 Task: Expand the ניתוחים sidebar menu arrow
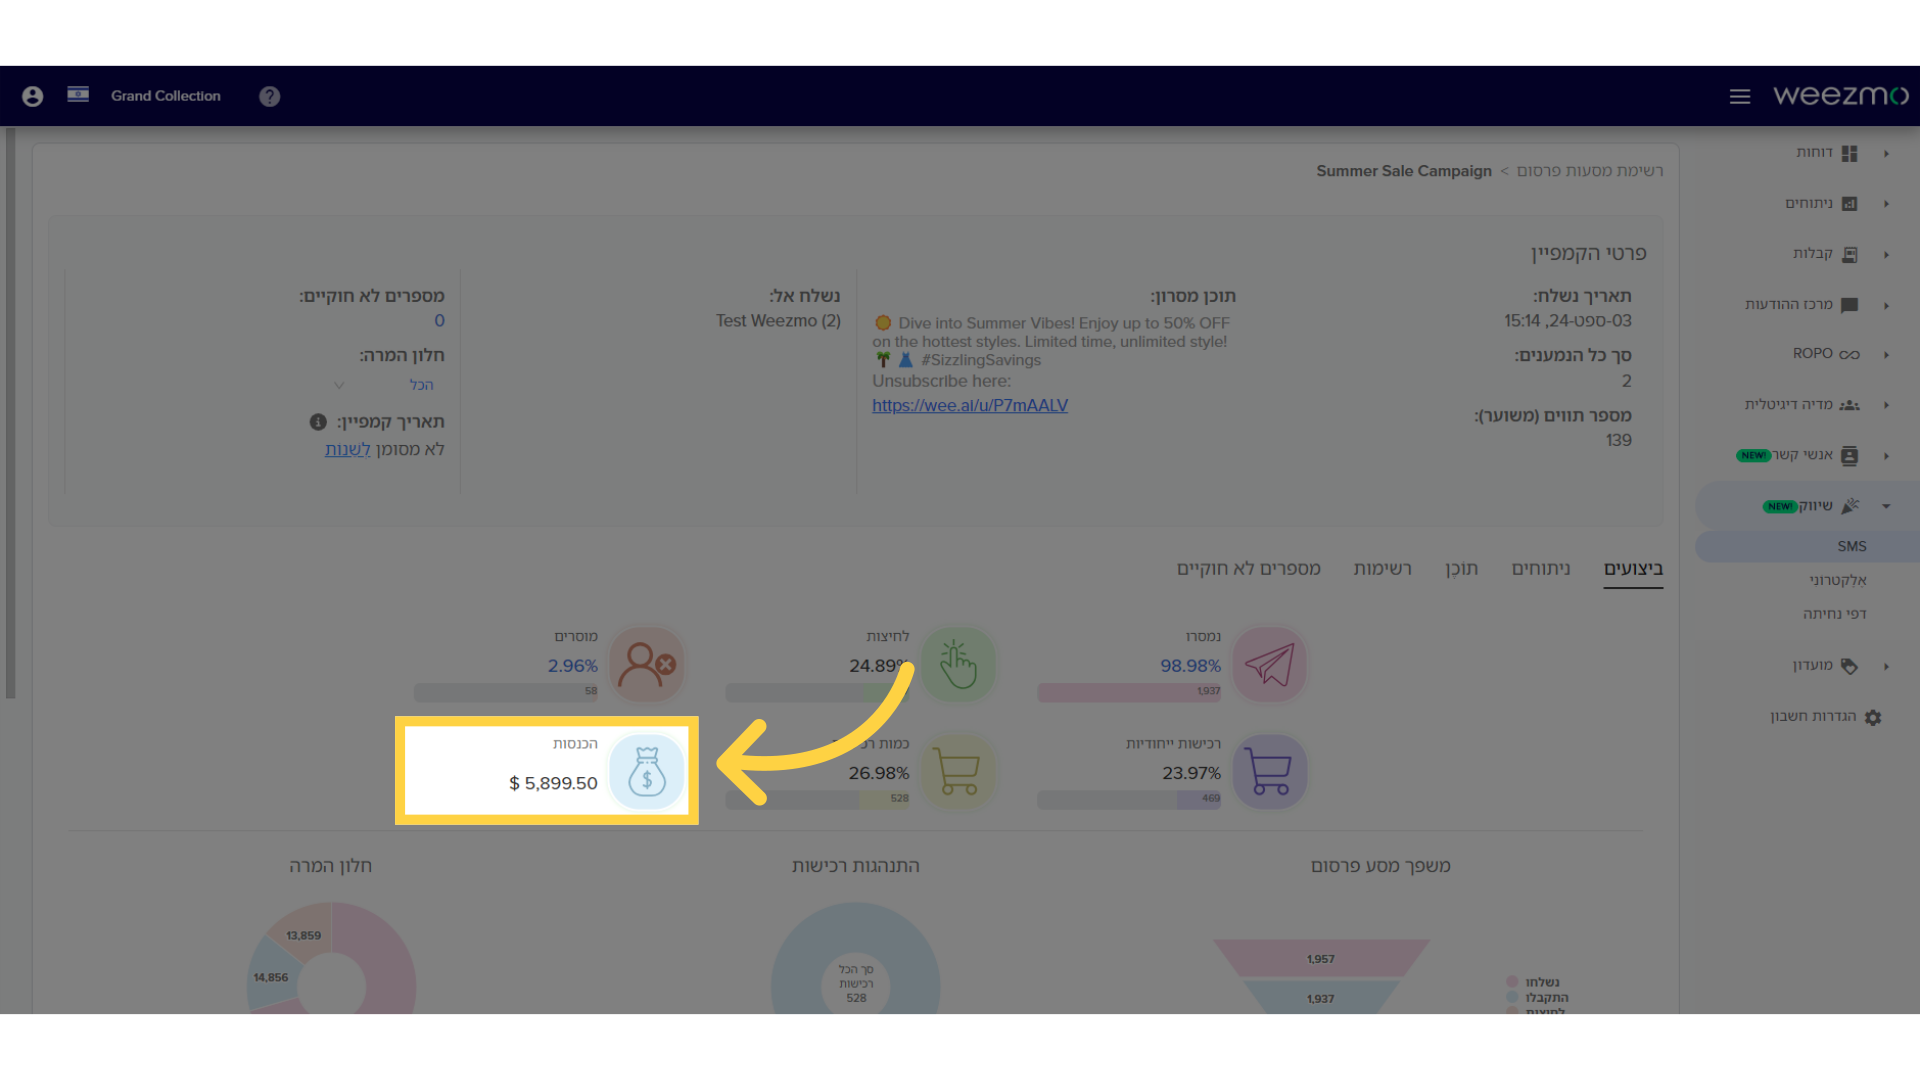(x=1886, y=204)
